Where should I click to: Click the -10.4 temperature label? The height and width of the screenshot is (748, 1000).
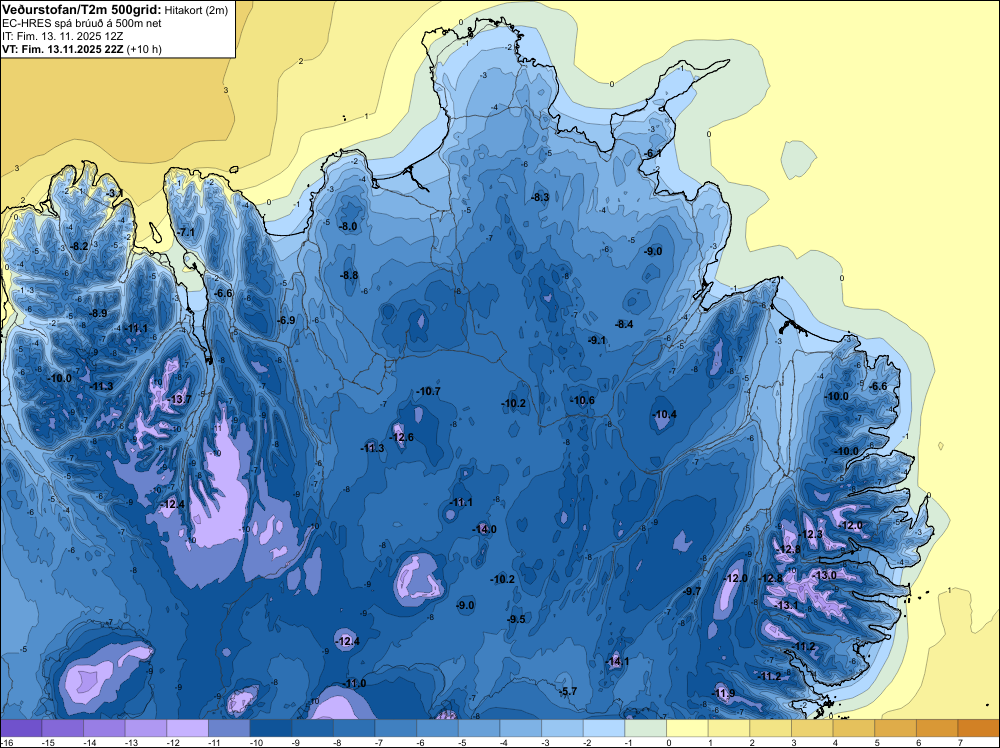665,414
